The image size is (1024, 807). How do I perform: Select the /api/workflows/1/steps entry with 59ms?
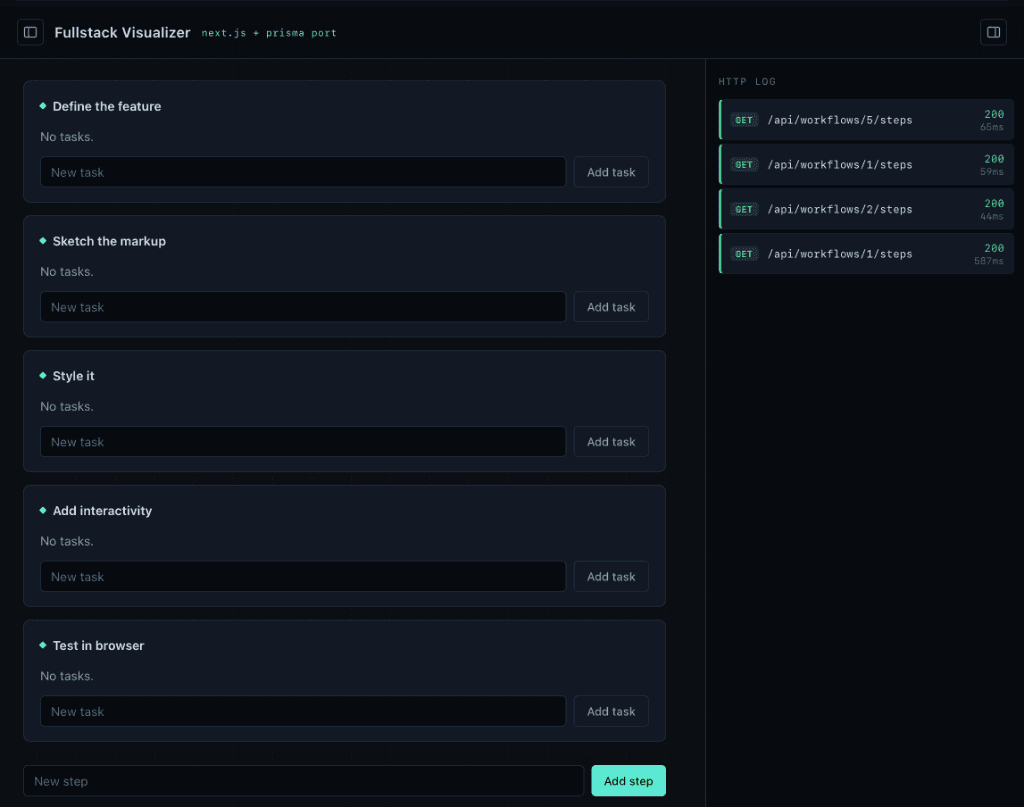point(866,165)
